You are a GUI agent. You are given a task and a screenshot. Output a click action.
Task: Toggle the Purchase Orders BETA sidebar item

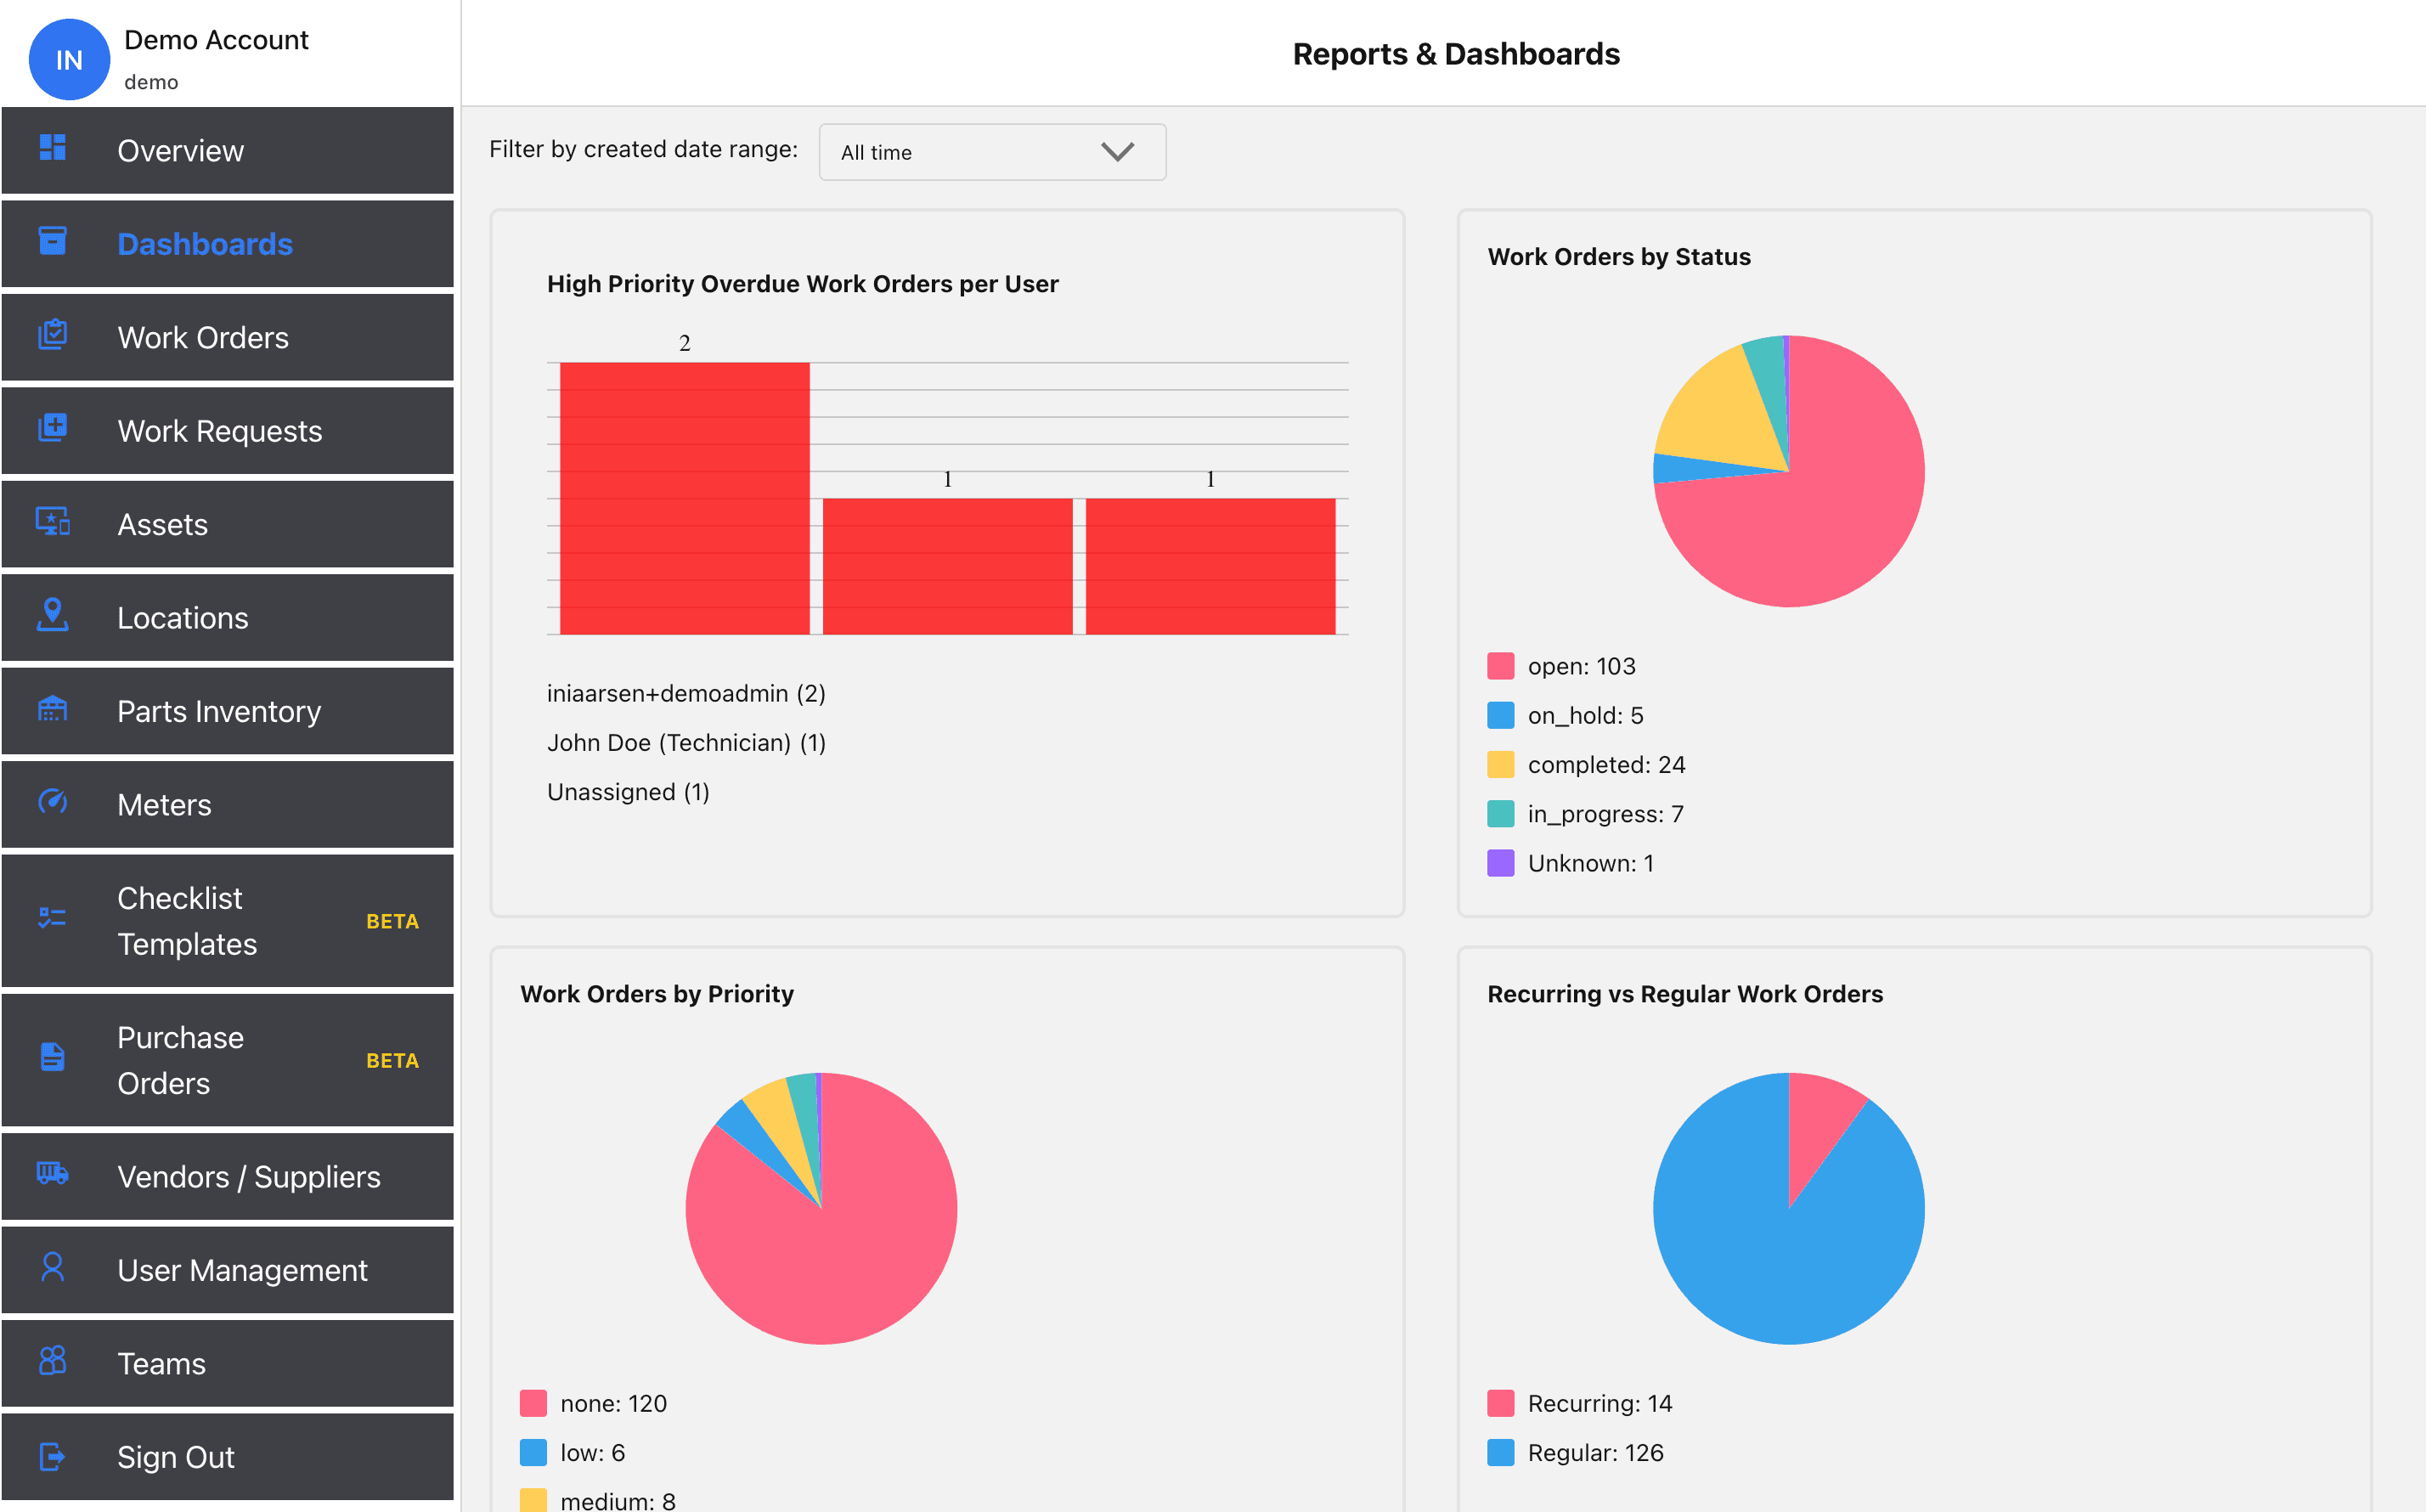[227, 1059]
